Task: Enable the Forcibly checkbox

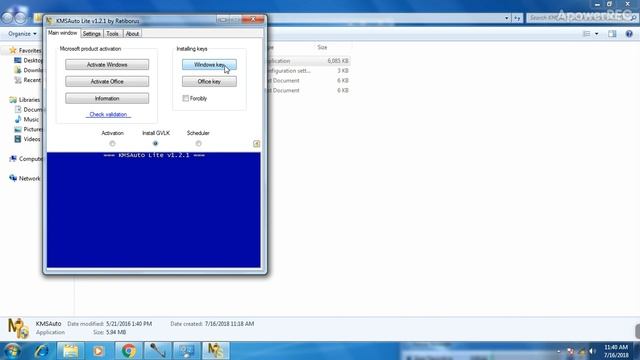Action: click(186, 98)
